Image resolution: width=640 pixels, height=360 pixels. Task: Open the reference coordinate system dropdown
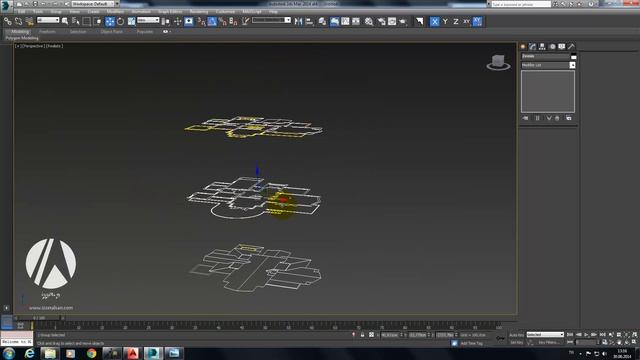148,20
